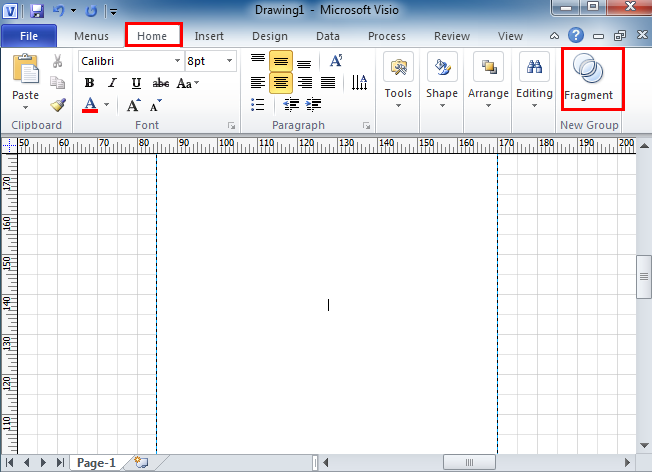Click the Text Block tool icon
This screenshot has width=652, height=472.
(336, 61)
